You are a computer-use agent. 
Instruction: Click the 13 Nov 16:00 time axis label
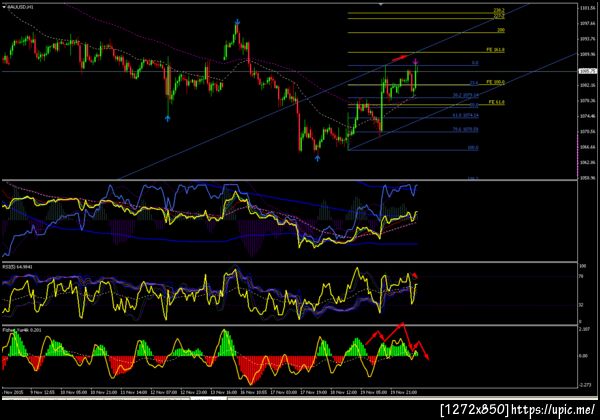(225, 392)
